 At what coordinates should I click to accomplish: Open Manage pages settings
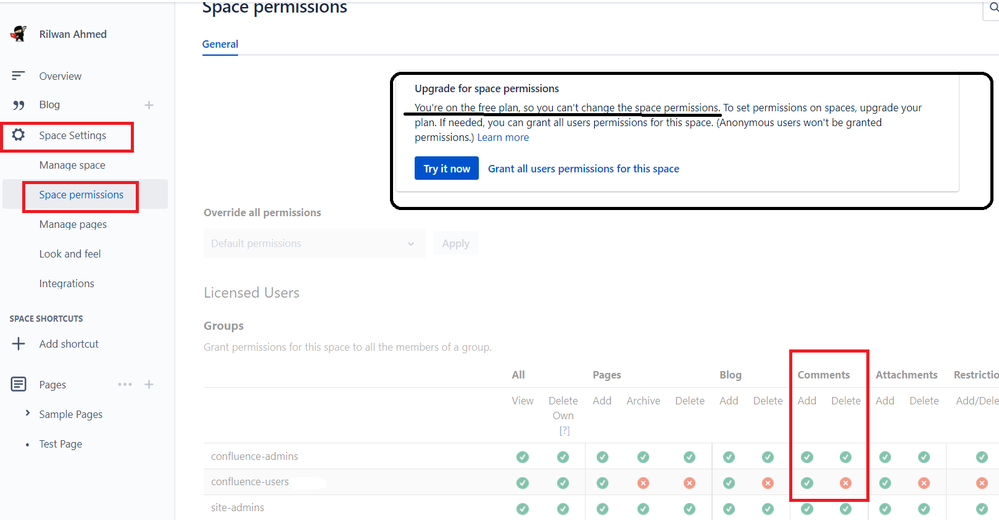(73, 224)
